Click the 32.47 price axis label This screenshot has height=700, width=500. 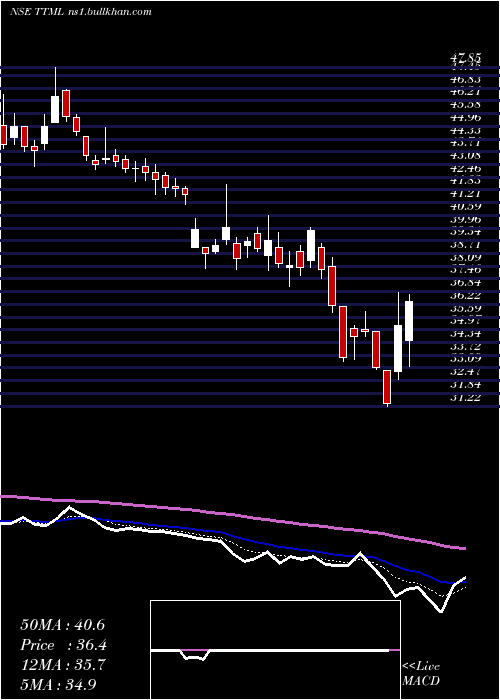pyautogui.click(x=465, y=371)
